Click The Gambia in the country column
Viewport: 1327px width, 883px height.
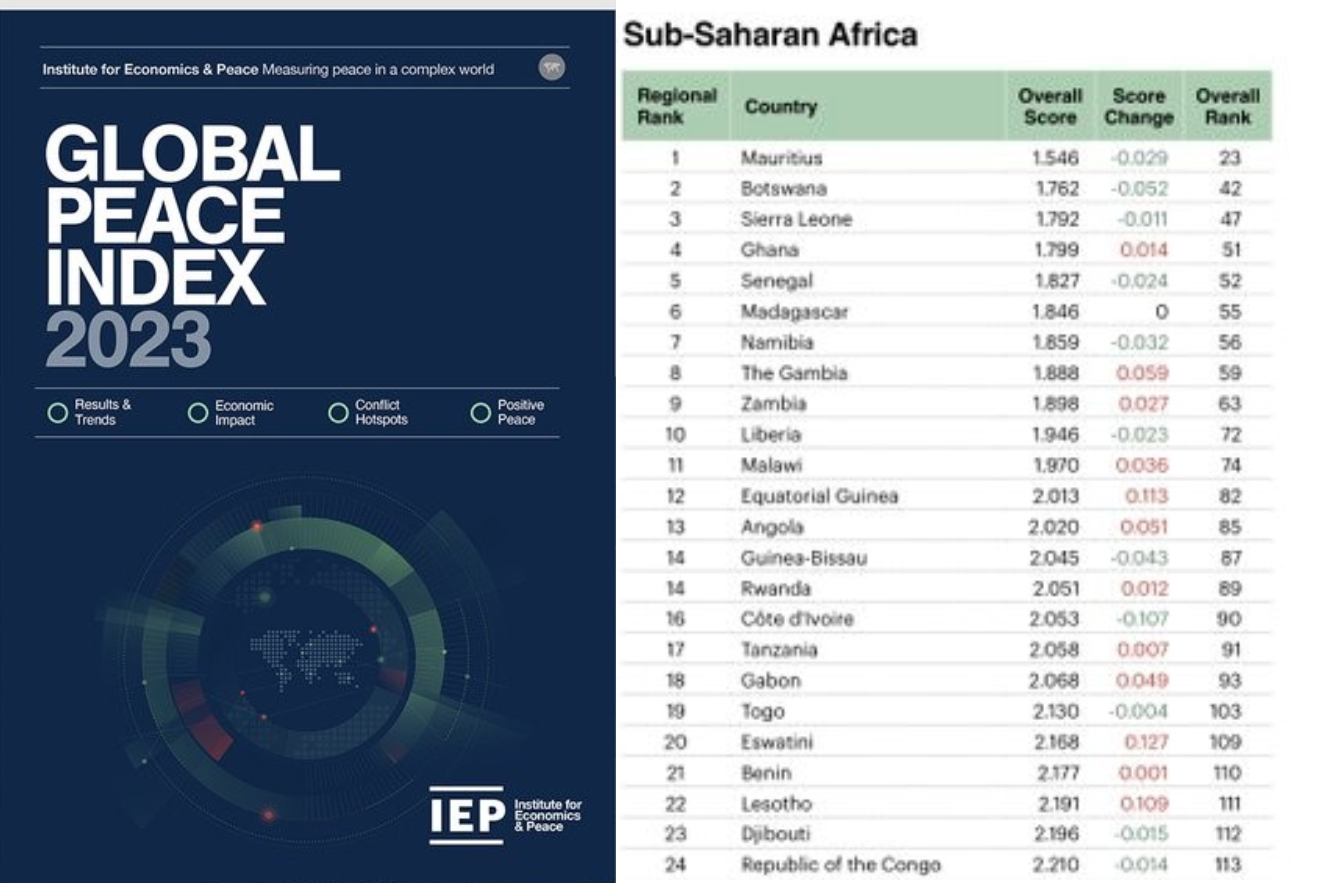[x=794, y=373]
